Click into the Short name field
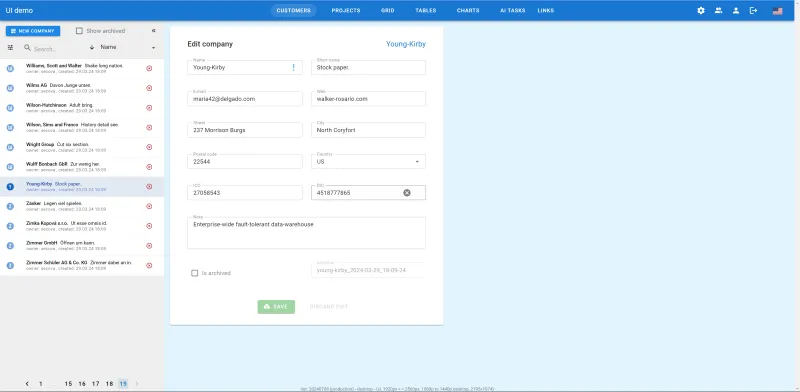This screenshot has width=800, height=392. [x=368, y=67]
